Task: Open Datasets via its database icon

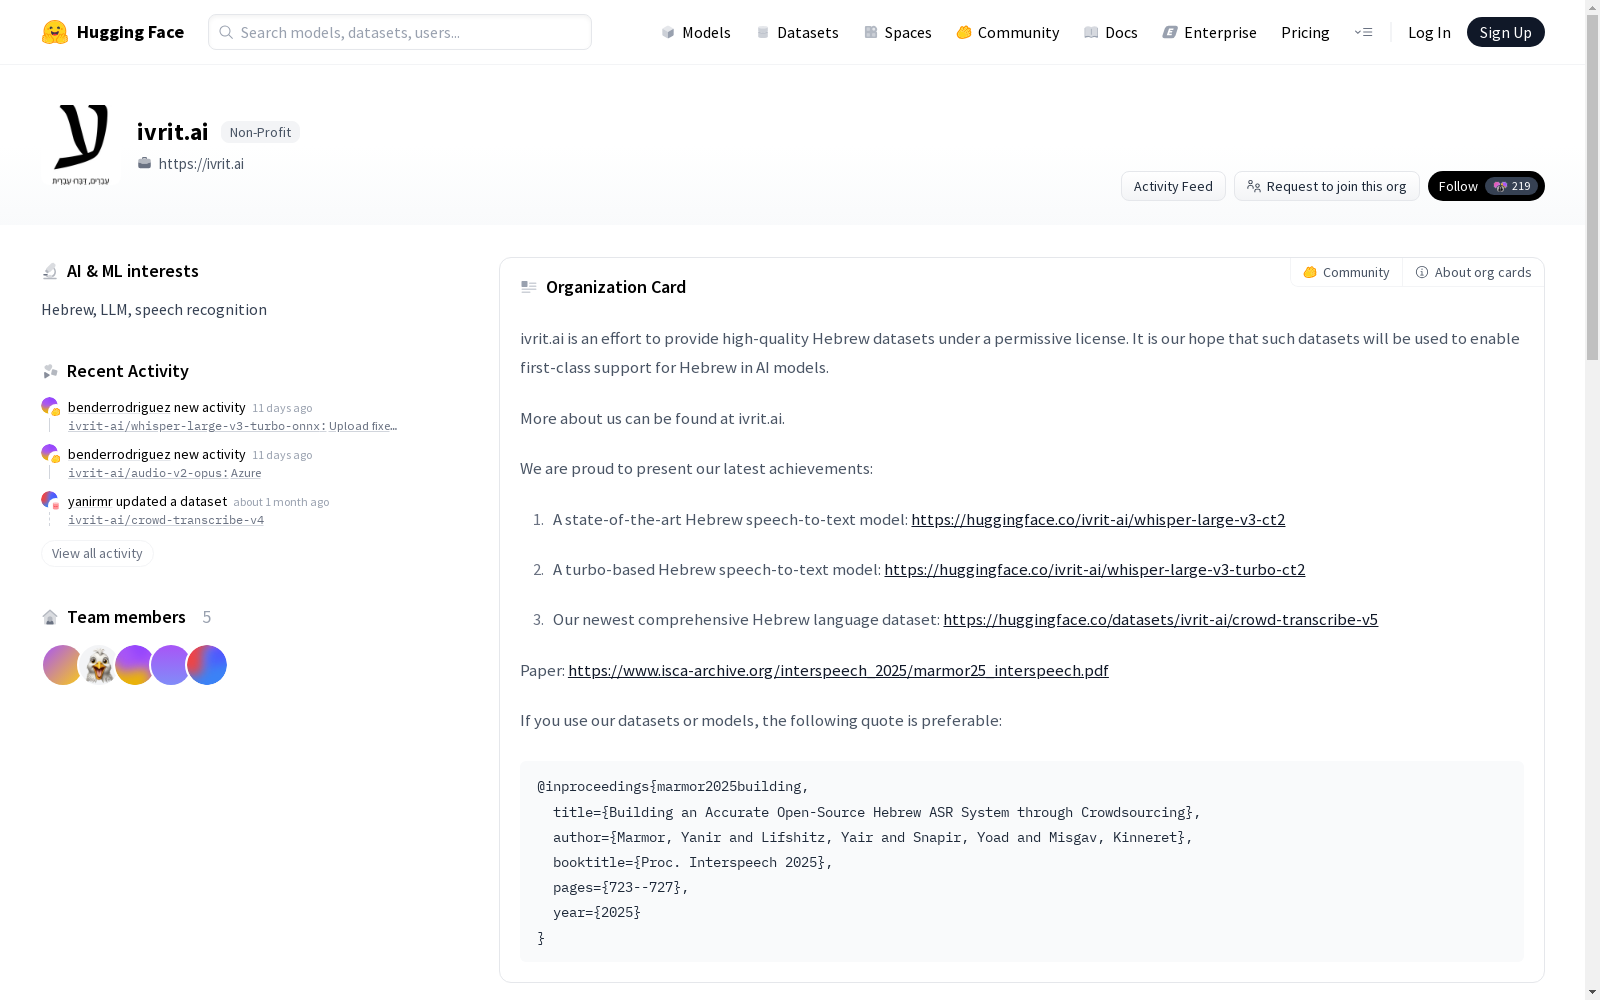Action: (763, 32)
